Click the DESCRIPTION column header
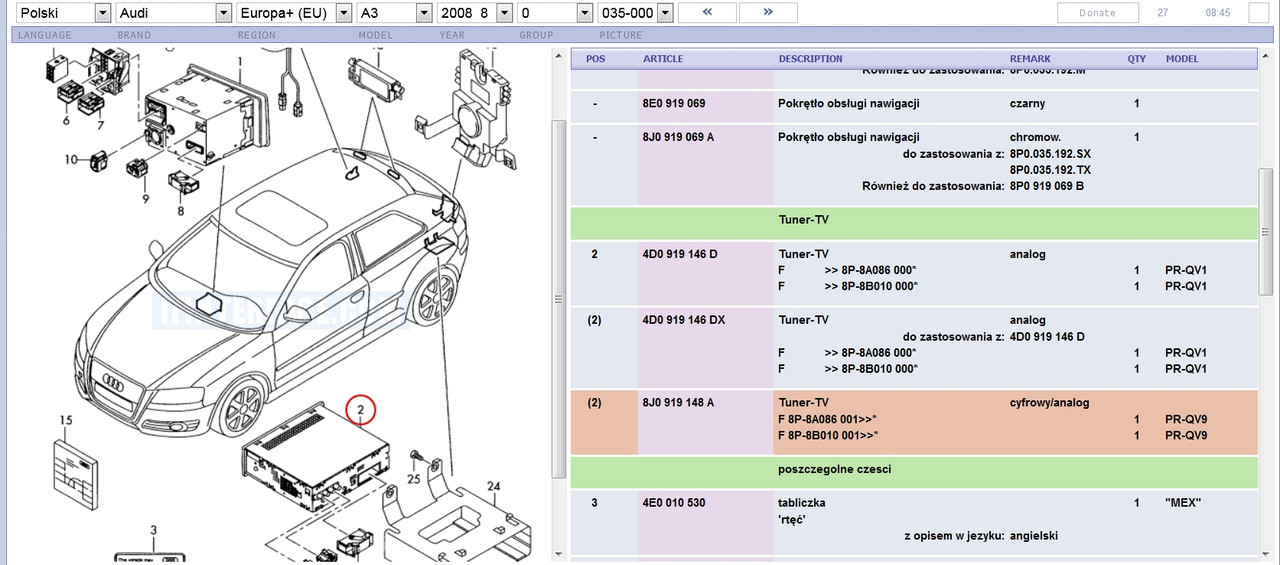1280x565 pixels. click(811, 59)
